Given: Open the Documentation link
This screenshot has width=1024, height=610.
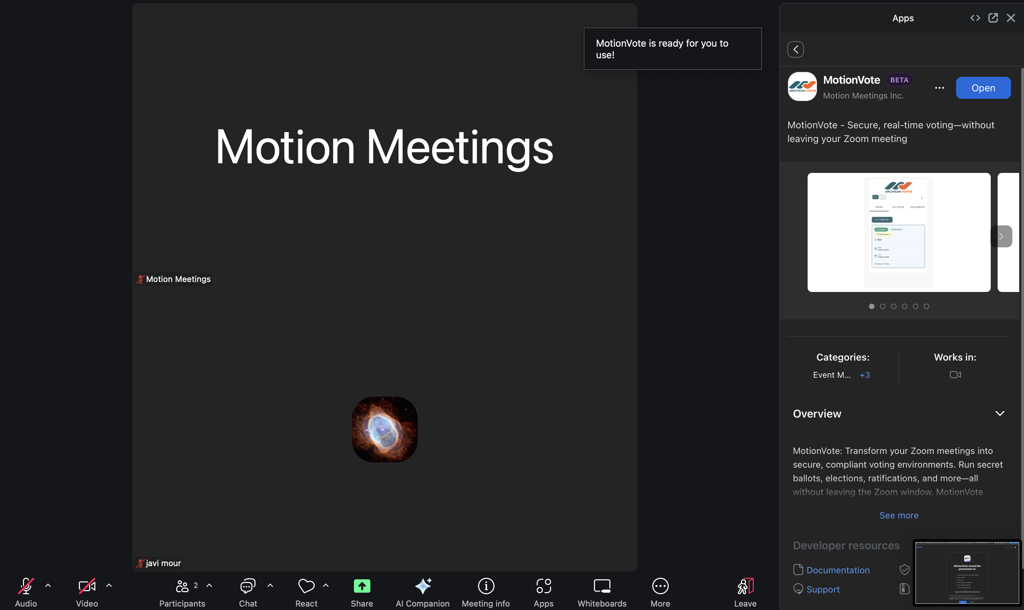Looking at the screenshot, I should 837,570.
